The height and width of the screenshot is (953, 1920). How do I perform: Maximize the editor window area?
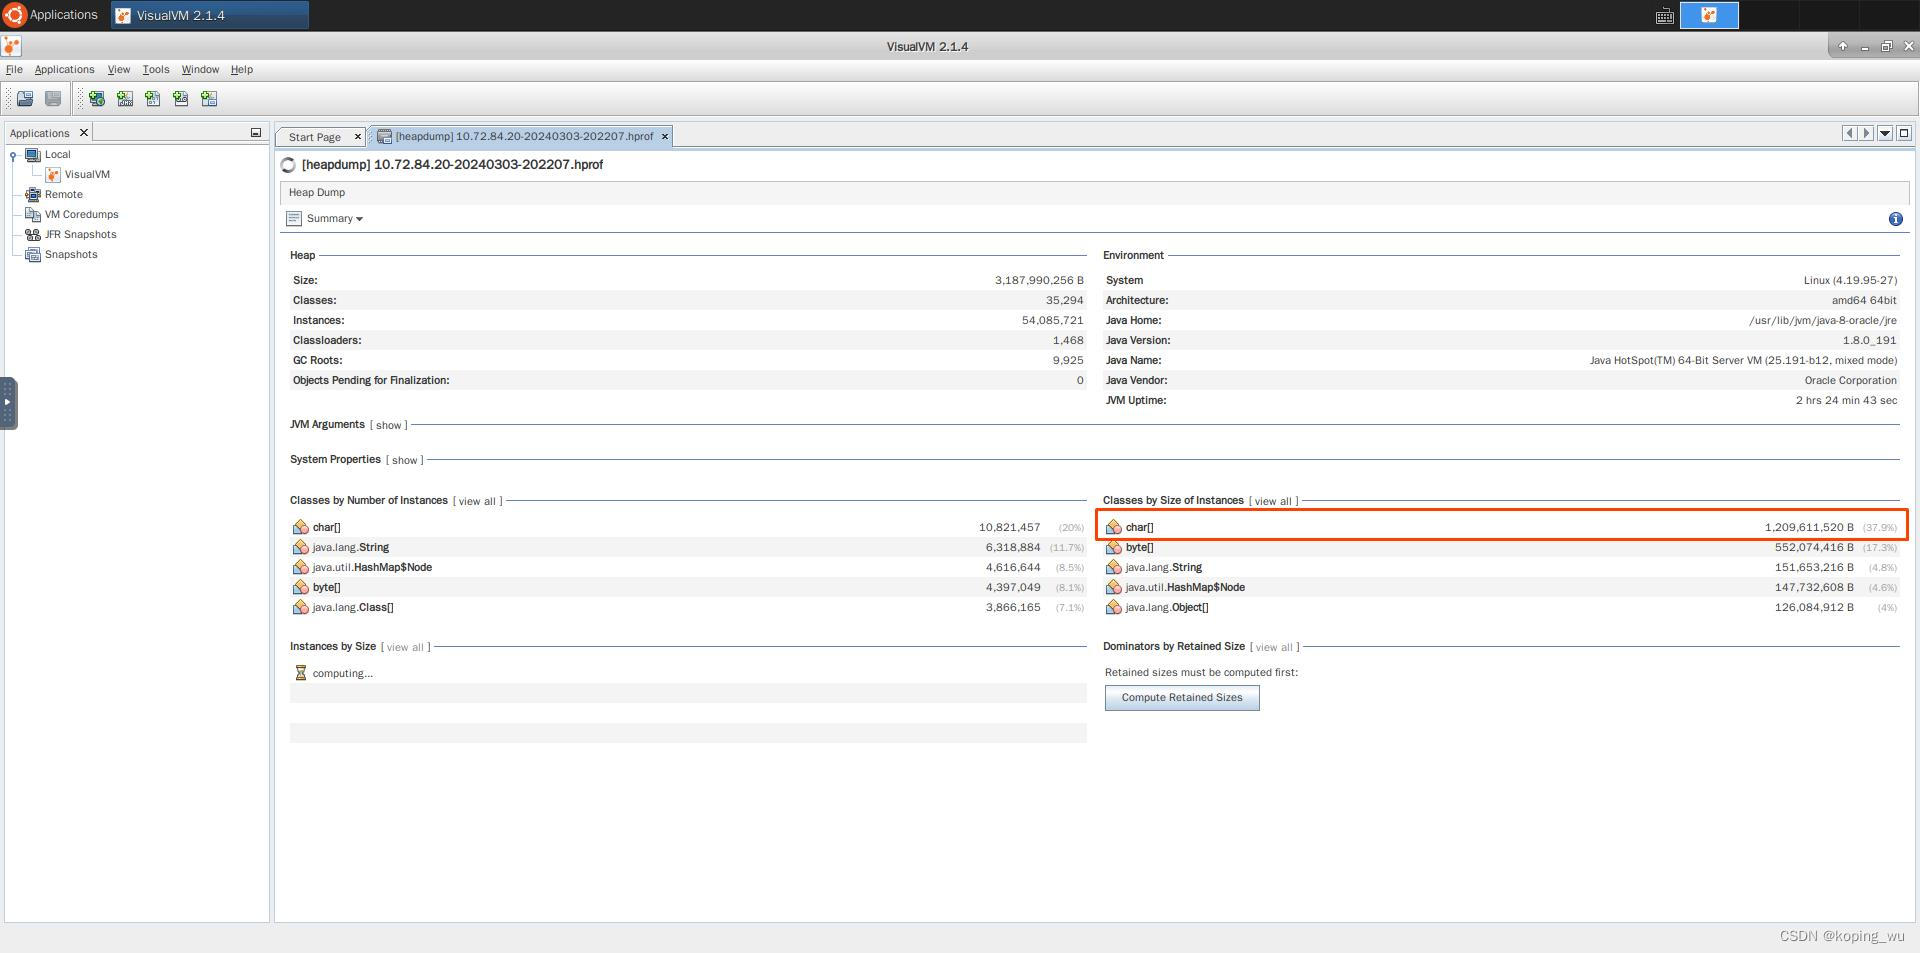1904,133
